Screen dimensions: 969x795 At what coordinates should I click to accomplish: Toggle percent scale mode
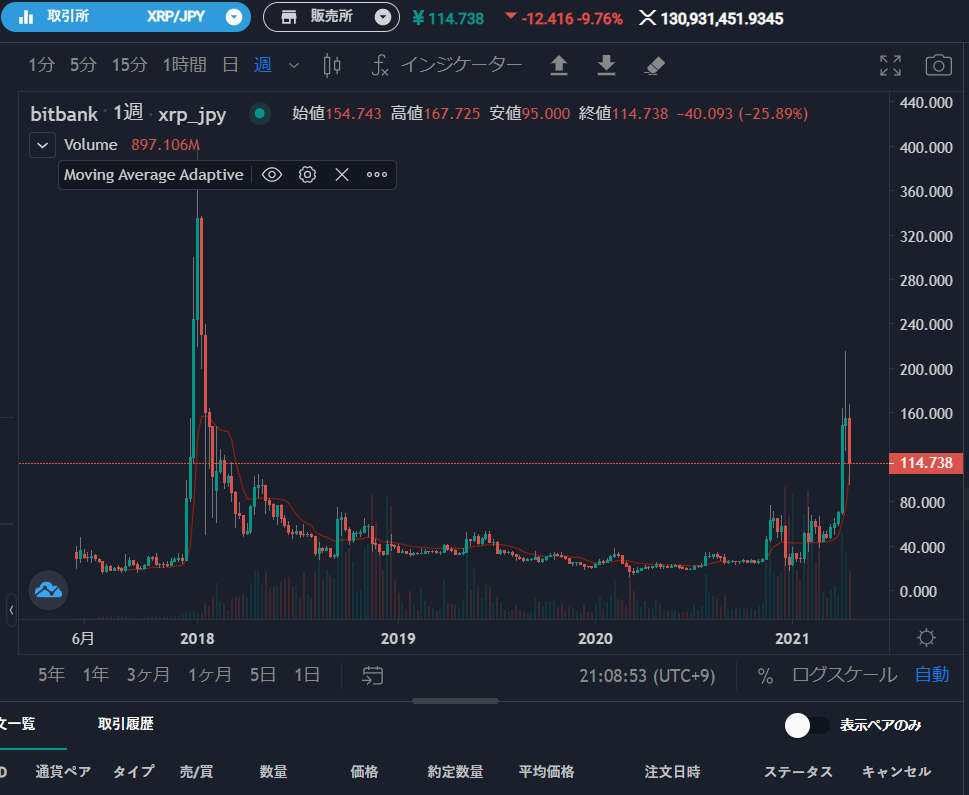pyautogui.click(x=766, y=676)
